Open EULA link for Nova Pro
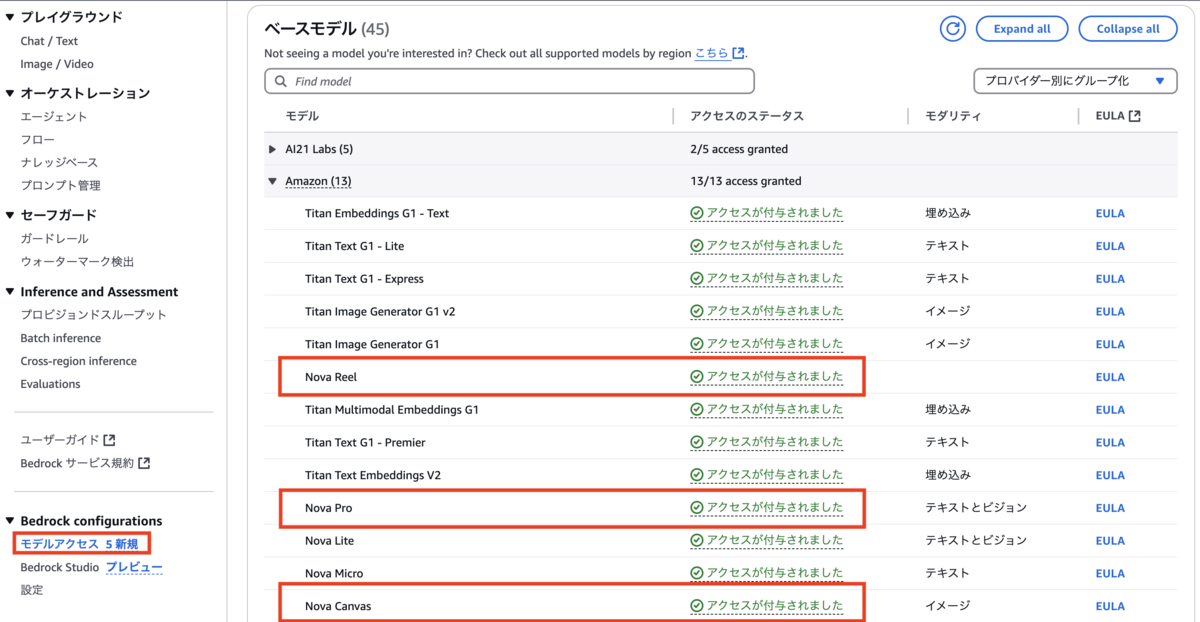 pos(1110,508)
